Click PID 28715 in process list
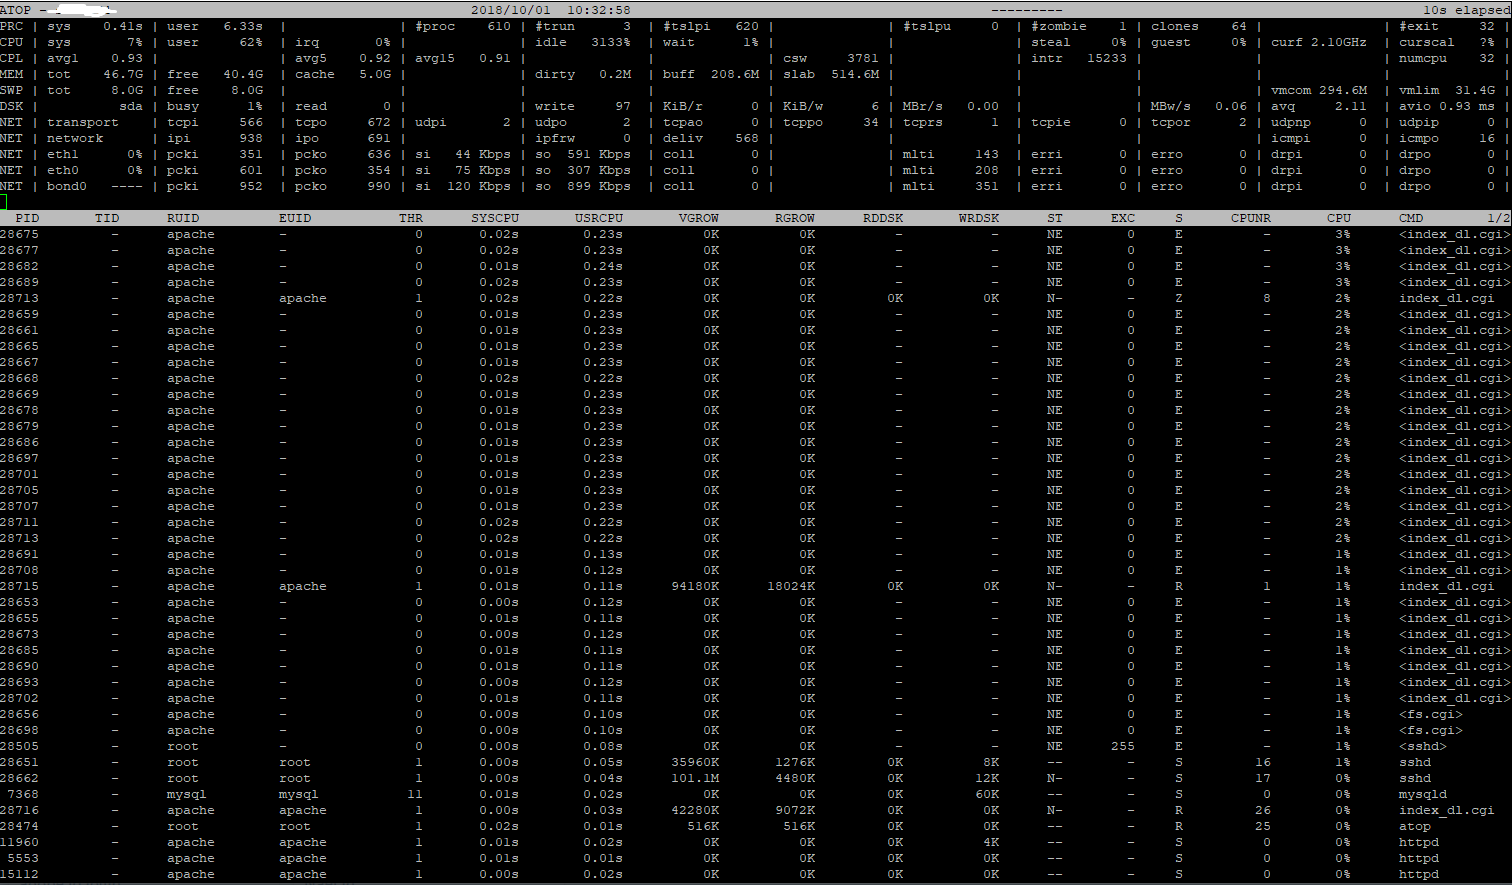The width and height of the screenshot is (1512, 885). pyautogui.click(x=20, y=586)
